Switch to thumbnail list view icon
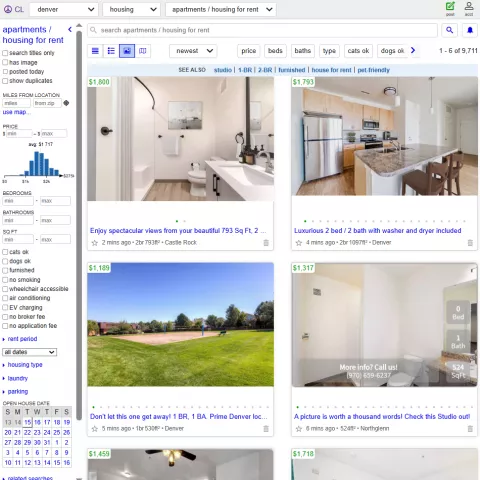The height and width of the screenshot is (480, 480). [111, 51]
